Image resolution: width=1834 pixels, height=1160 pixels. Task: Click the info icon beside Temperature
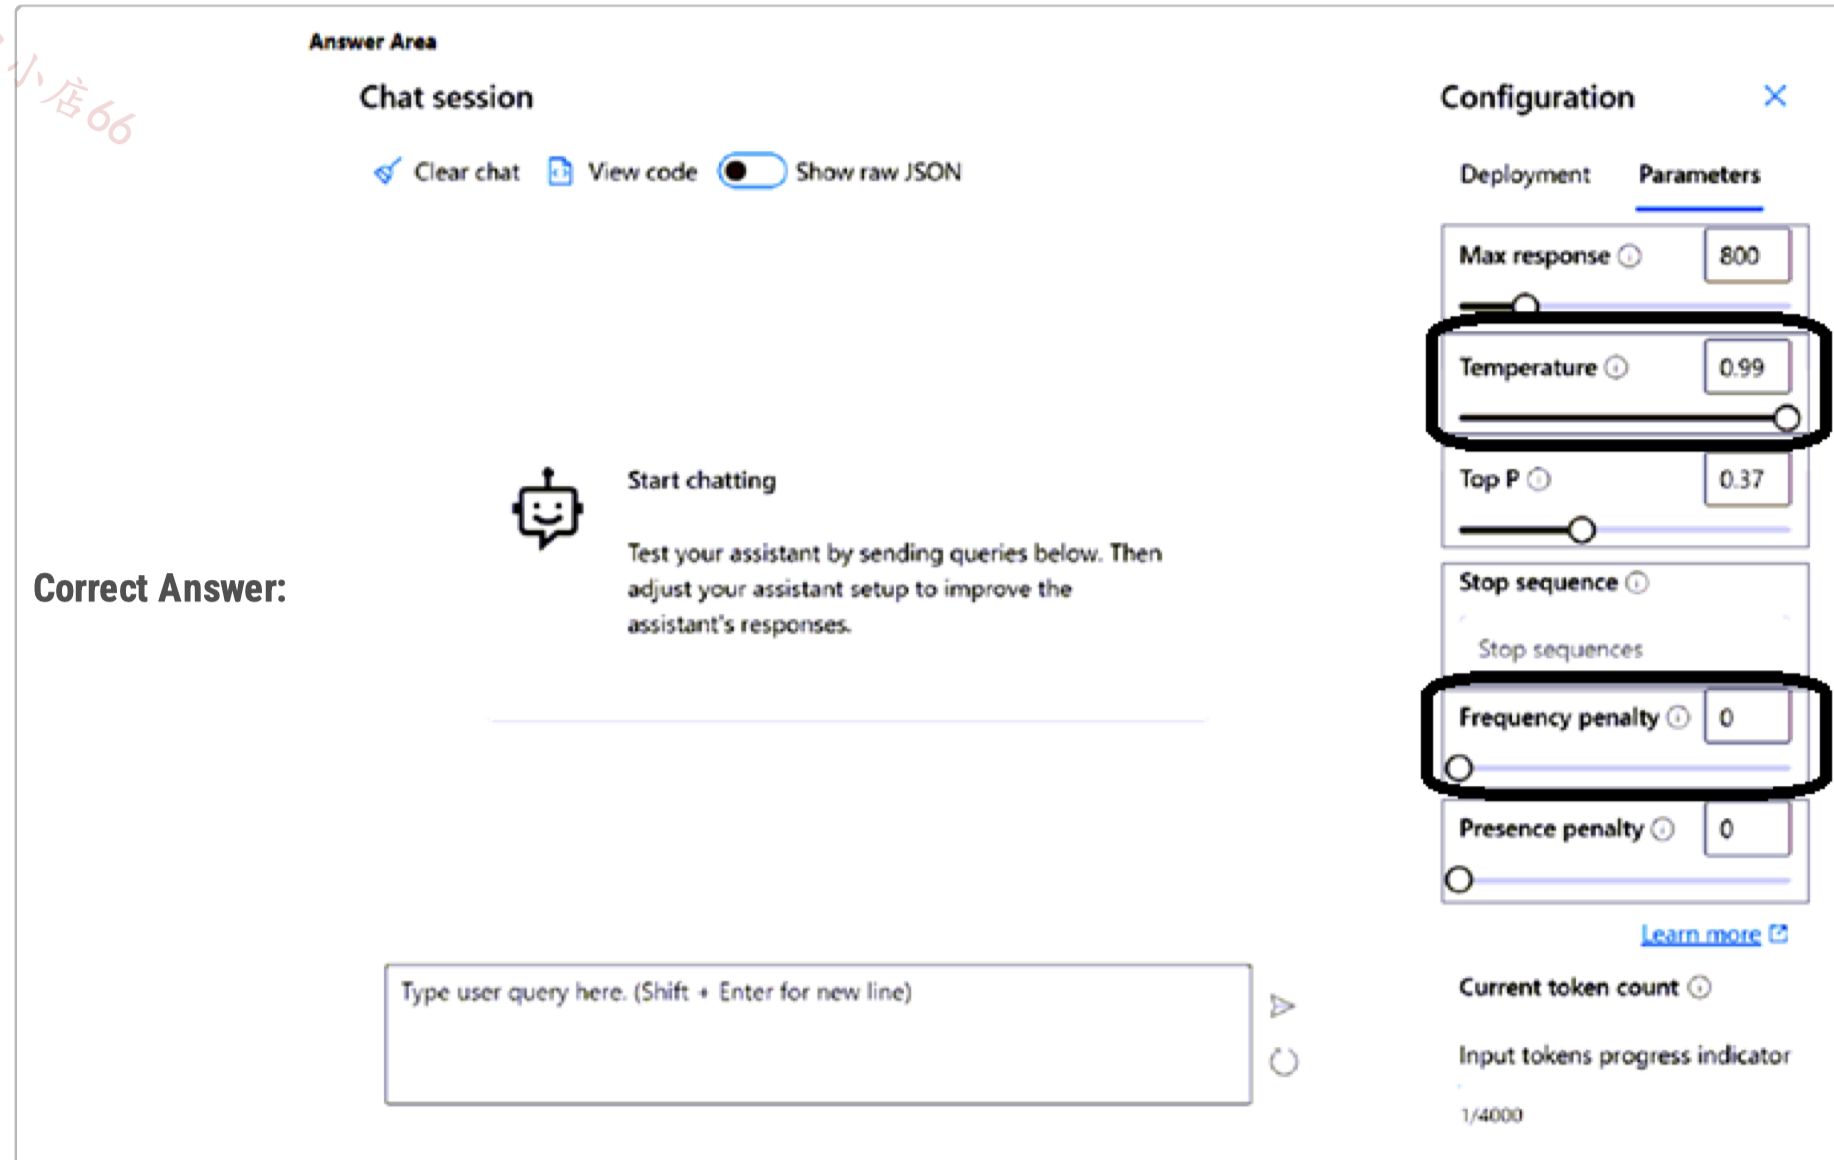pos(1617,368)
